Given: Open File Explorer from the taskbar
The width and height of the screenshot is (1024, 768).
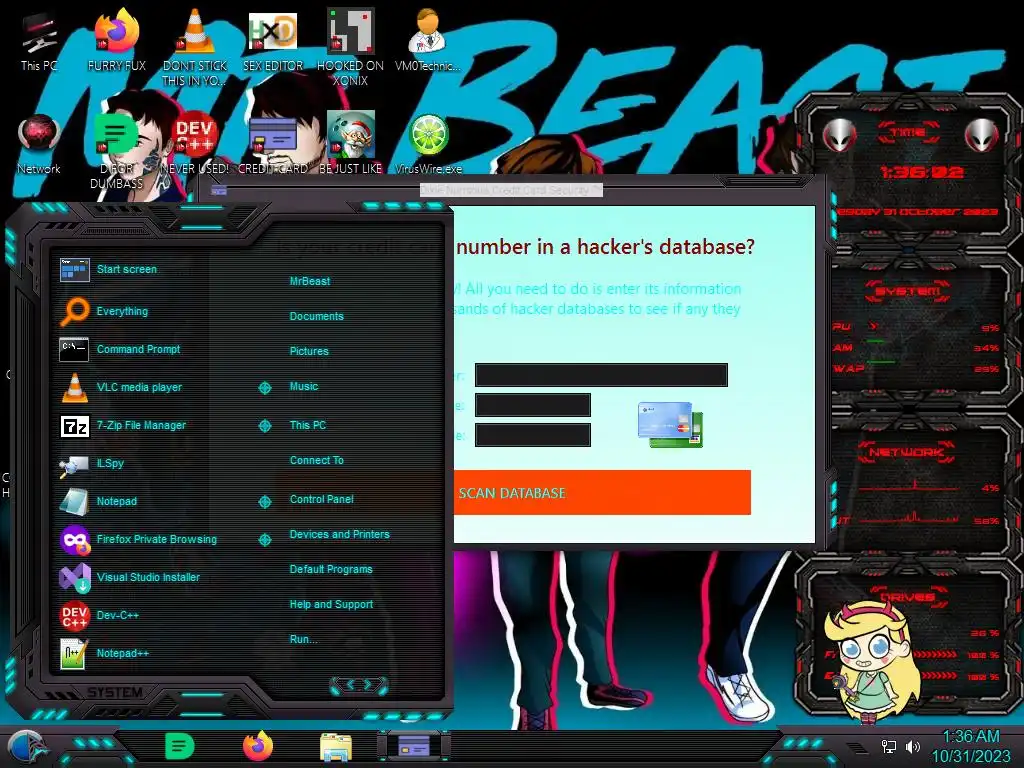Looking at the screenshot, I should point(336,748).
